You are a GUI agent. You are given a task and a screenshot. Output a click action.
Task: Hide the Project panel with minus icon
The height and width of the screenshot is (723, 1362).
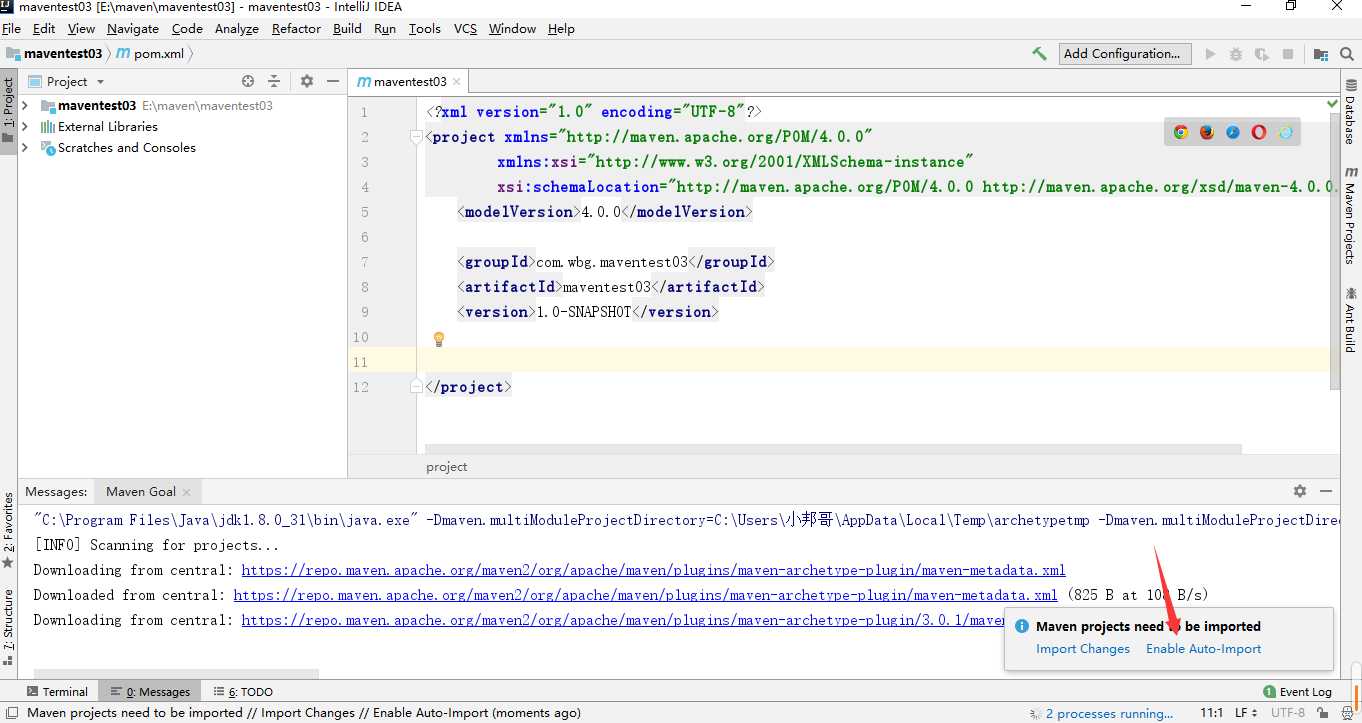coord(333,81)
